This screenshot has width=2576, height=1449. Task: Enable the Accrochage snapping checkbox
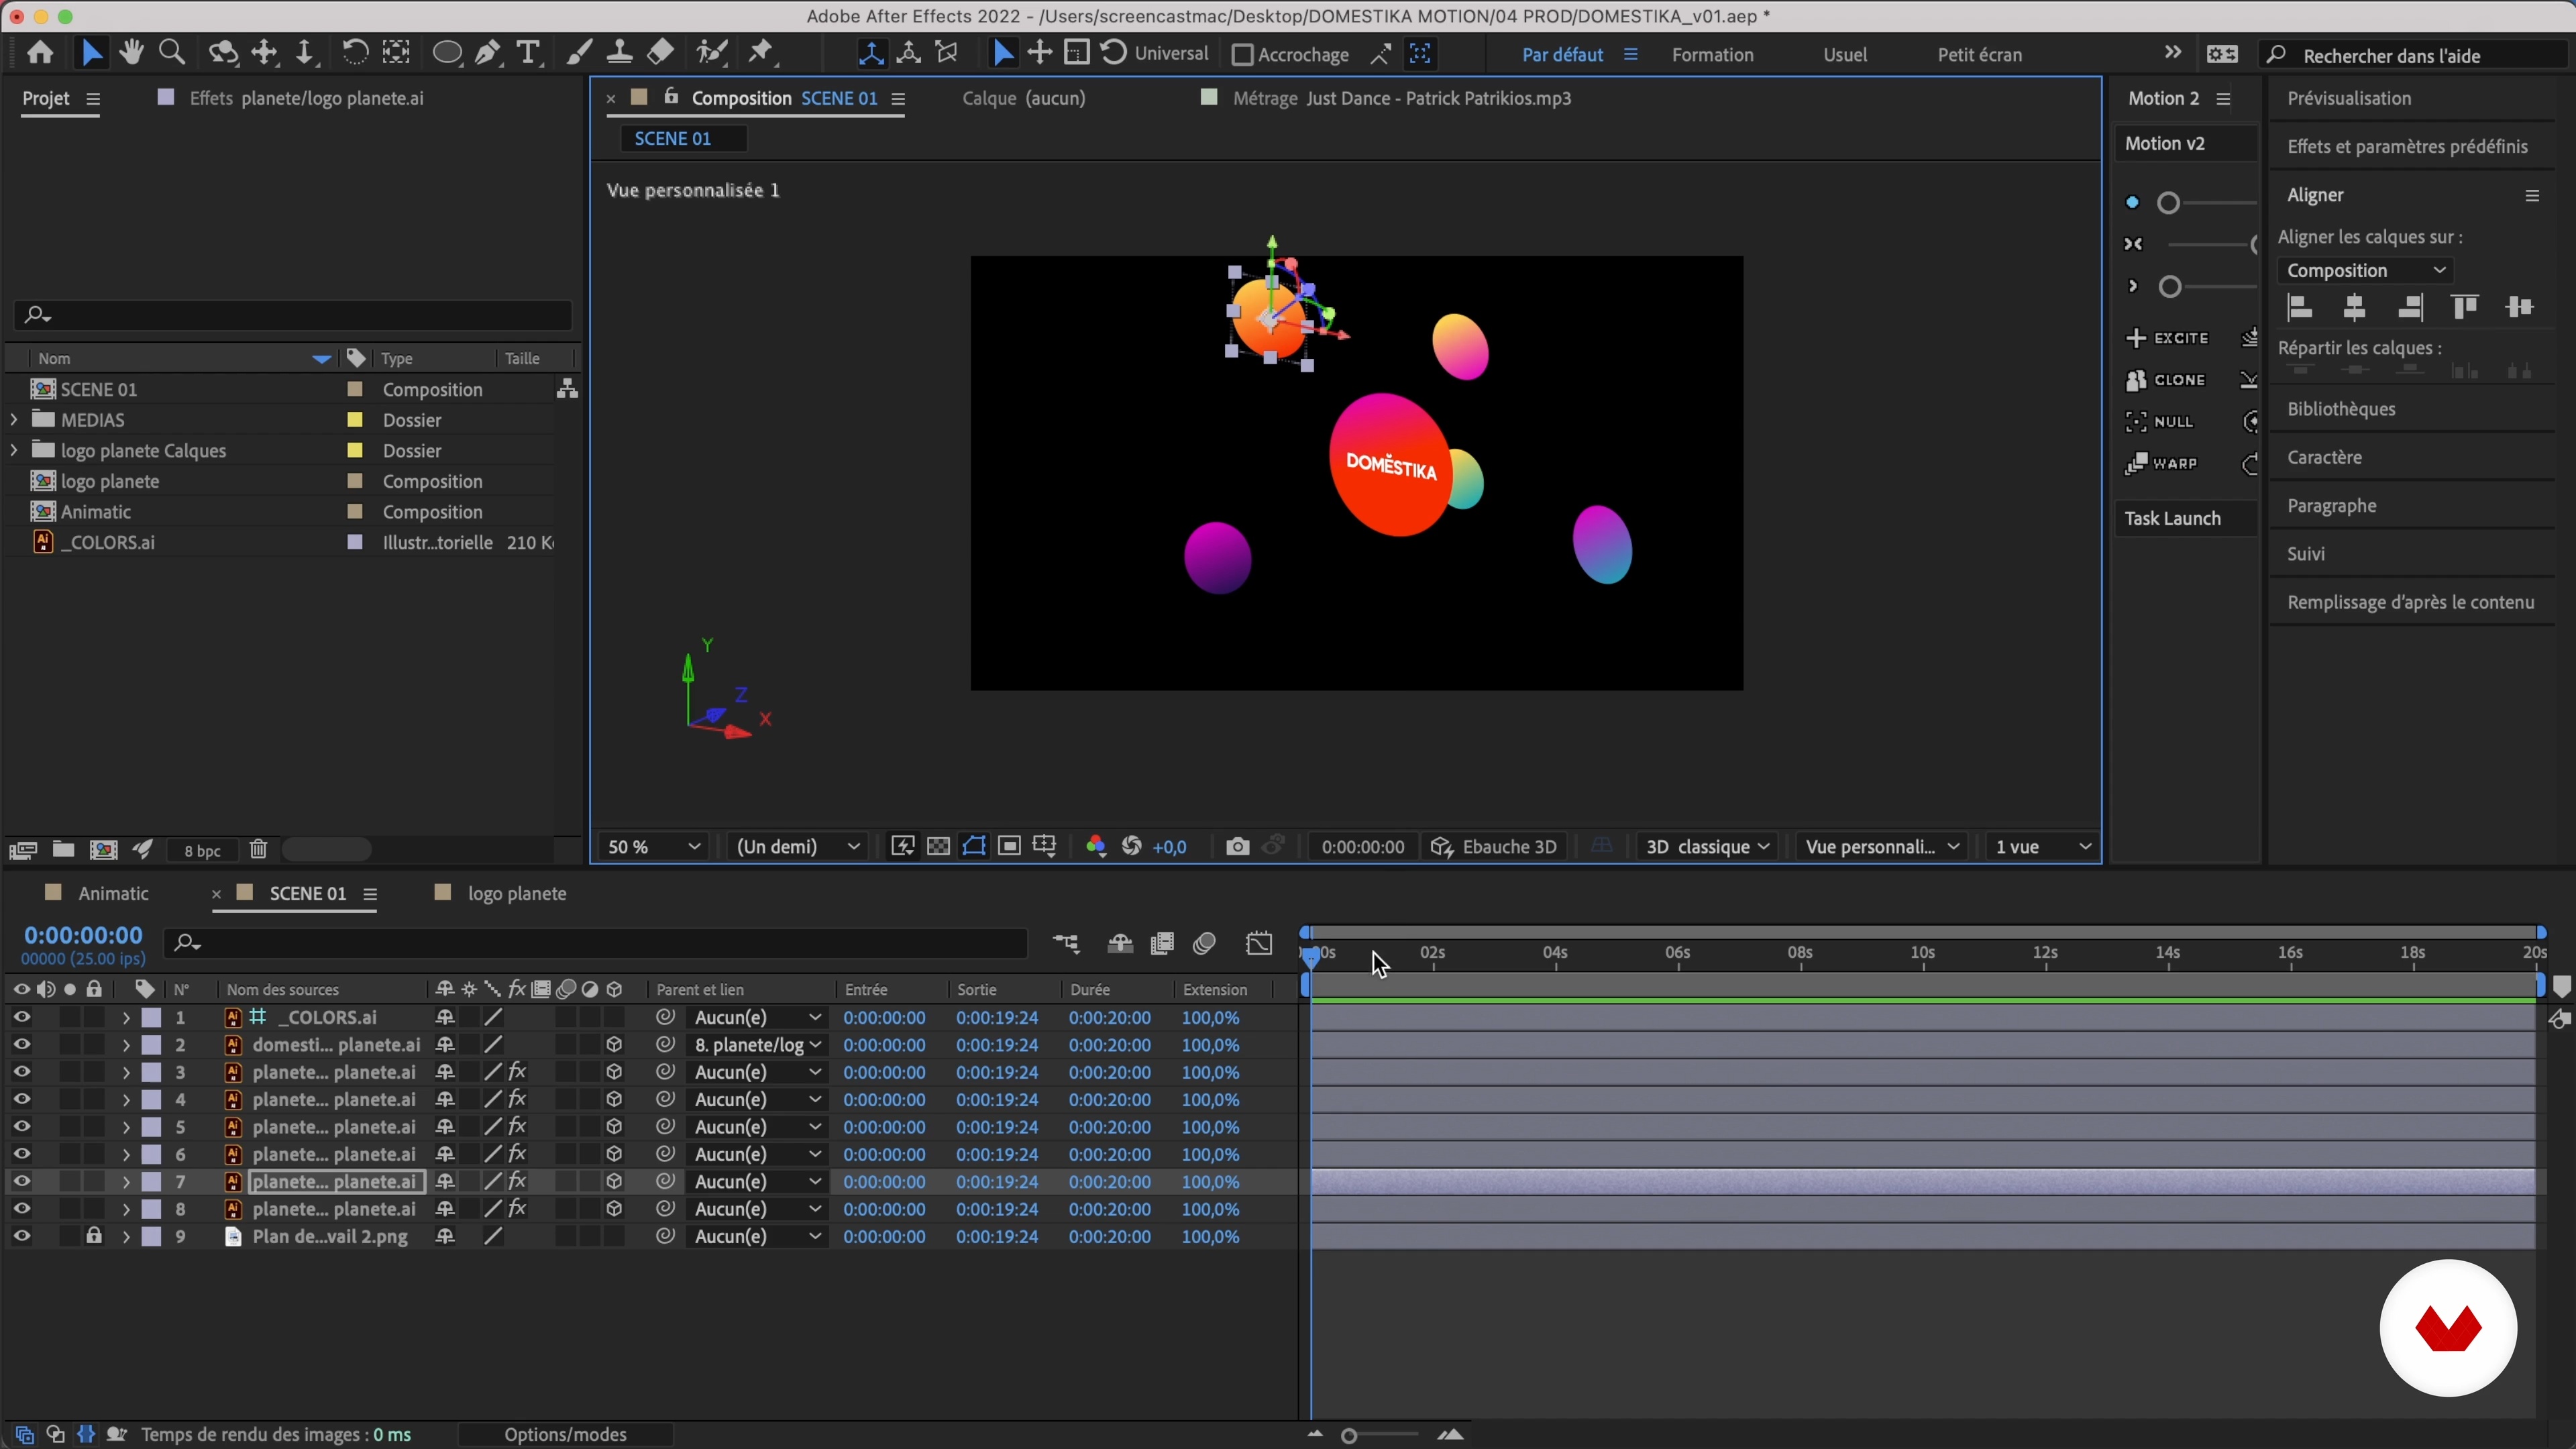coord(1242,55)
